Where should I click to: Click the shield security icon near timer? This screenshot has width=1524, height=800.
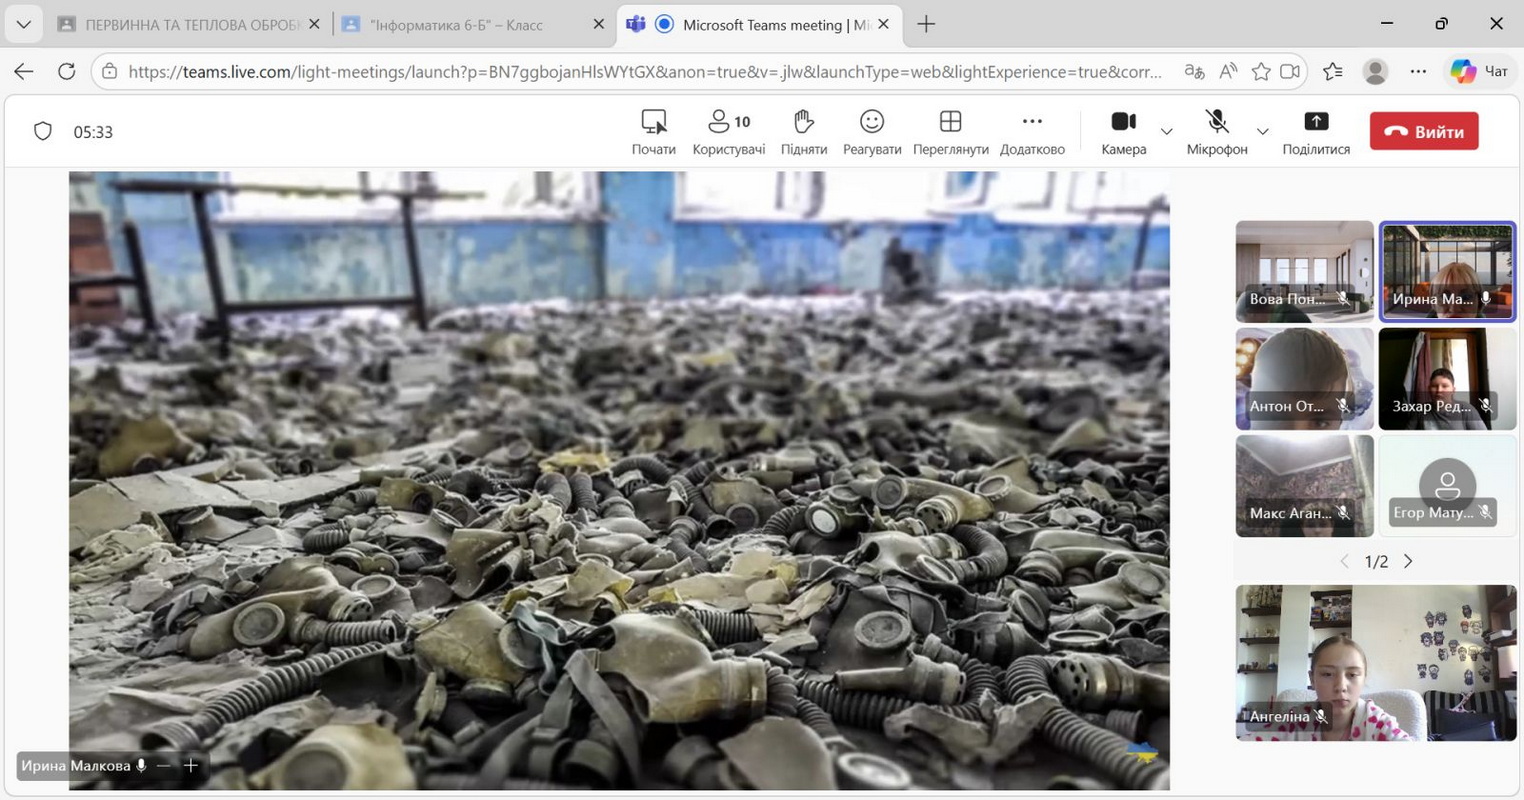click(43, 132)
